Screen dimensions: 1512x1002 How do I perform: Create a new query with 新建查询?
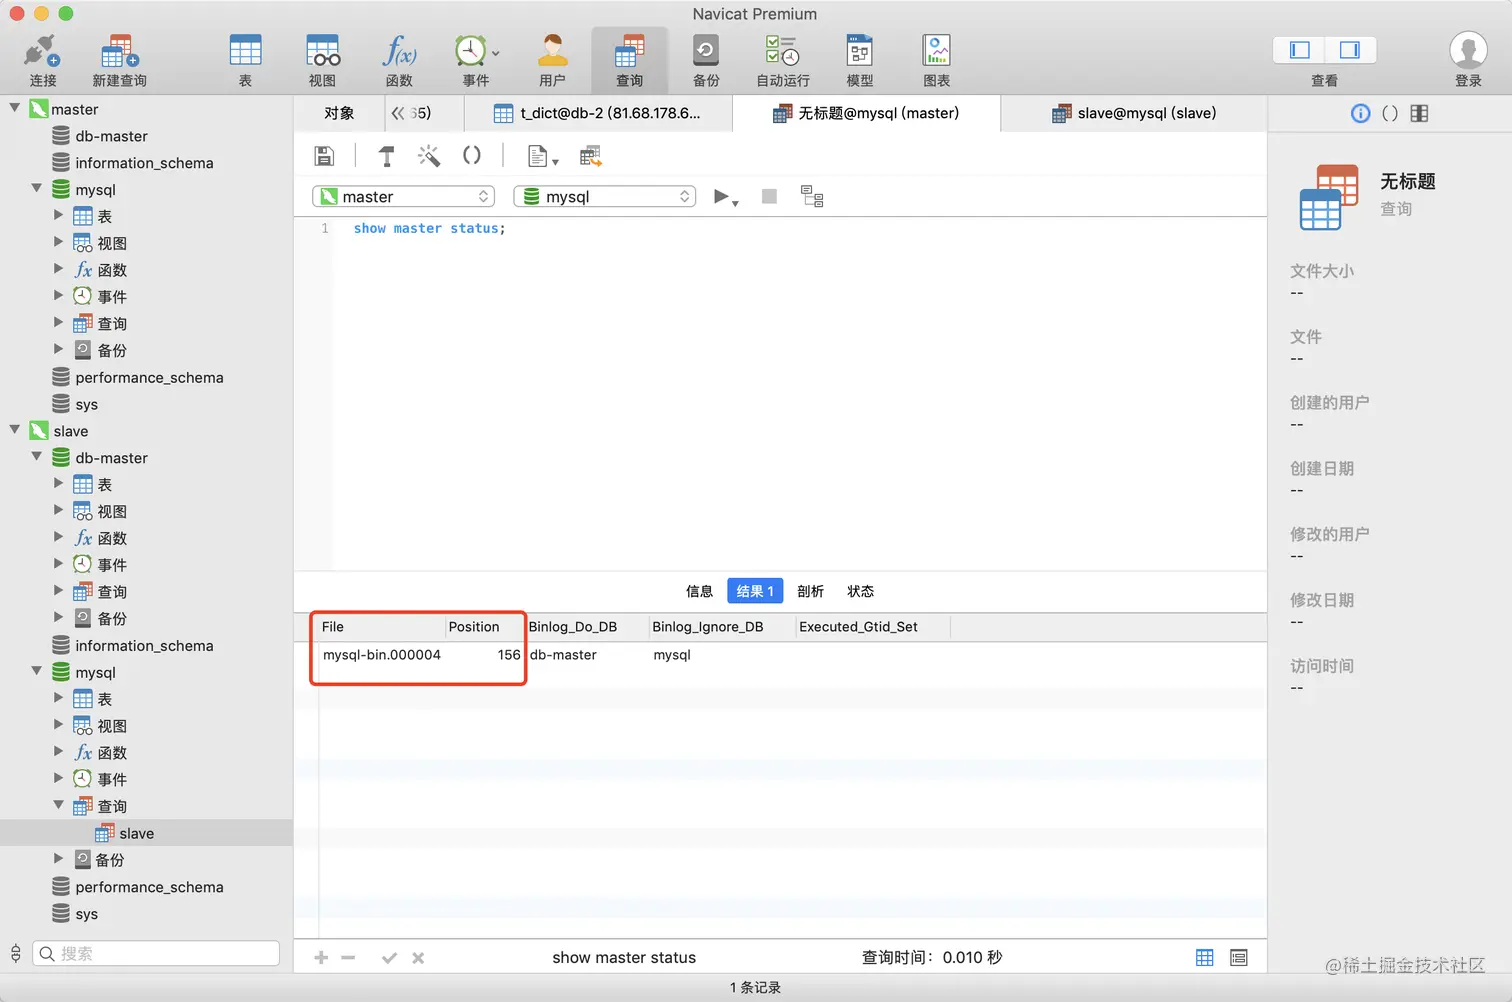119,60
